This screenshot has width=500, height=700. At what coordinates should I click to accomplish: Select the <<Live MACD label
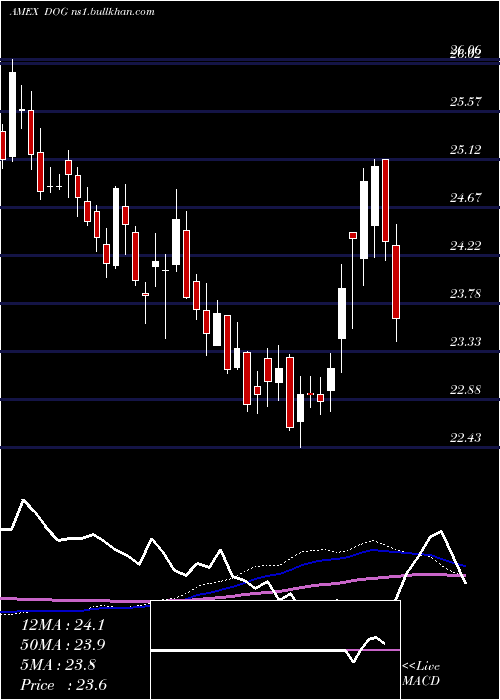[421, 674]
